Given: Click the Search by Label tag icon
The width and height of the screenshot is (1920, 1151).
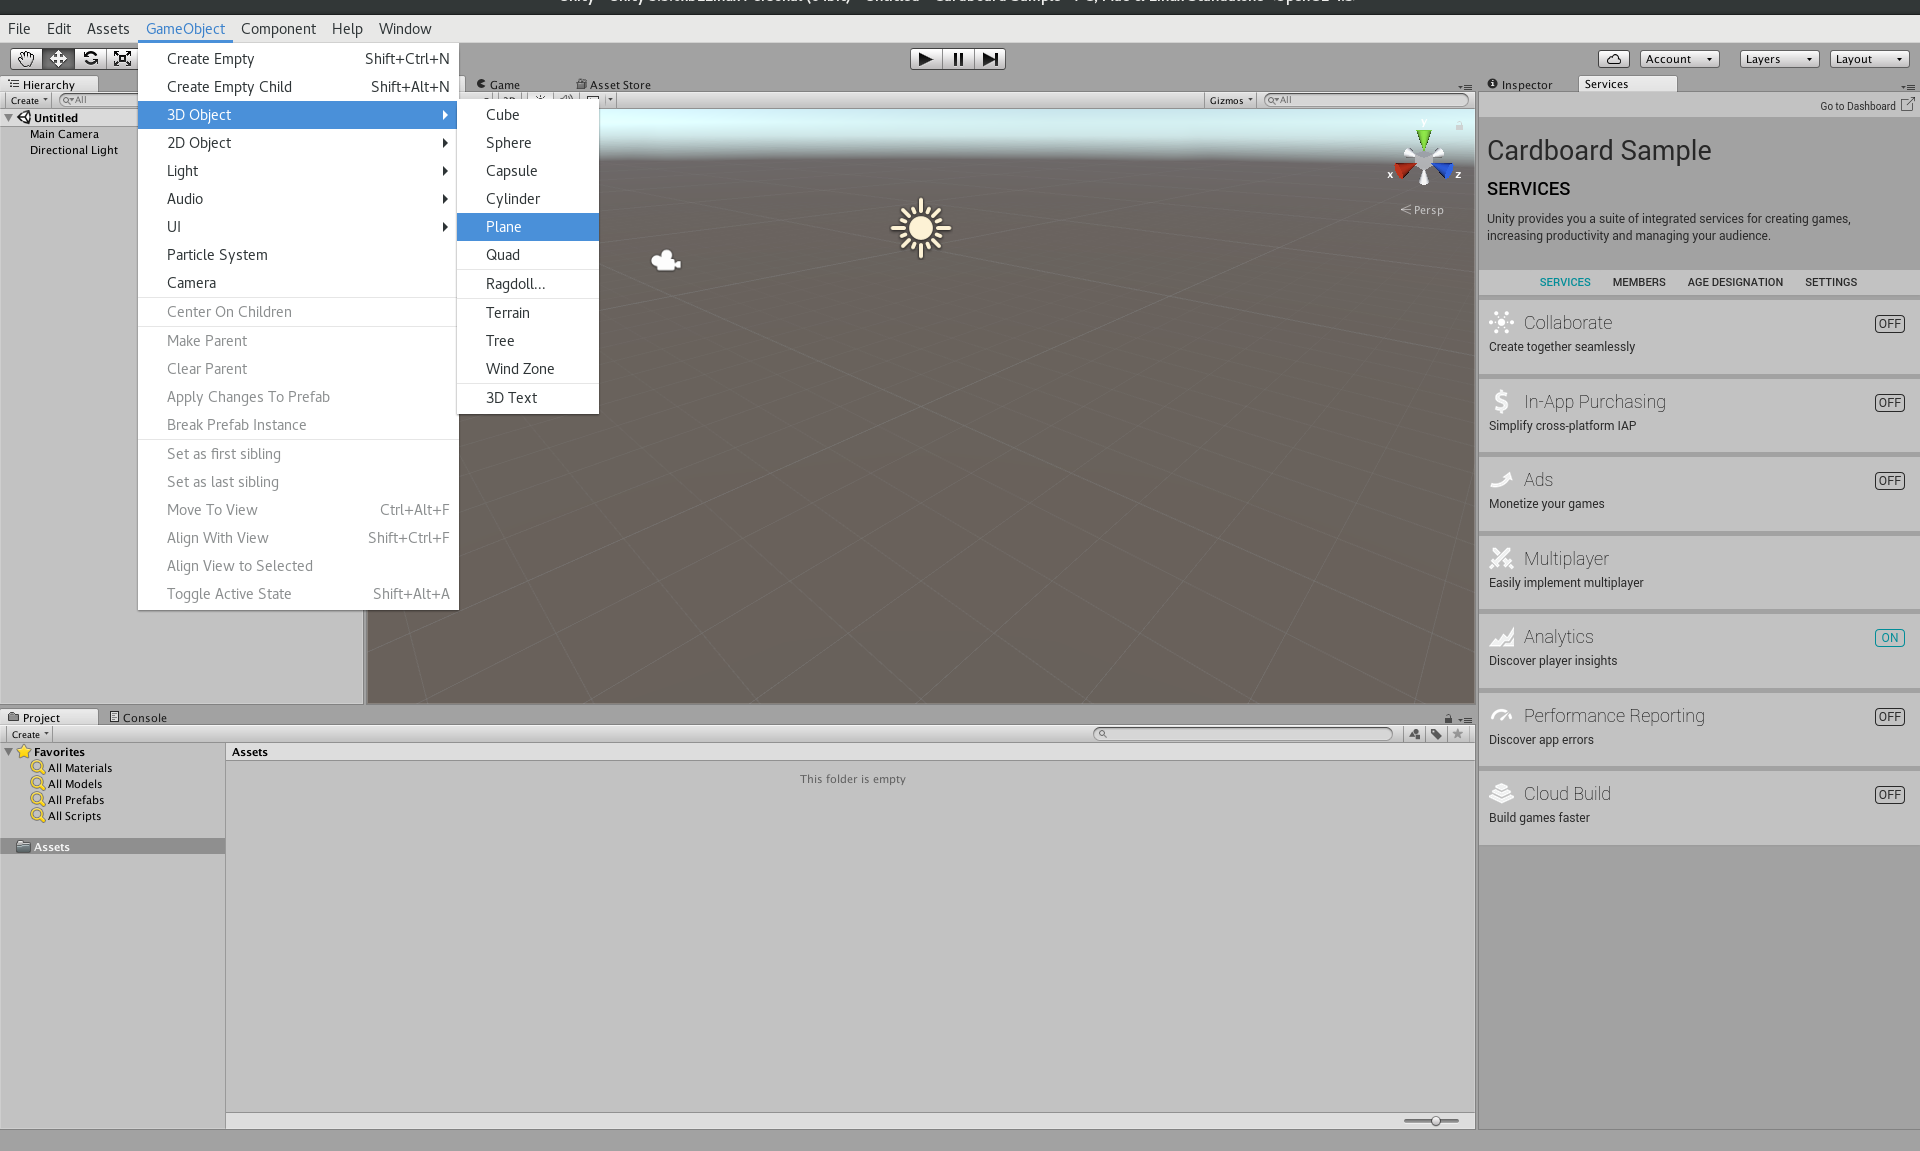Looking at the screenshot, I should coord(1436,734).
